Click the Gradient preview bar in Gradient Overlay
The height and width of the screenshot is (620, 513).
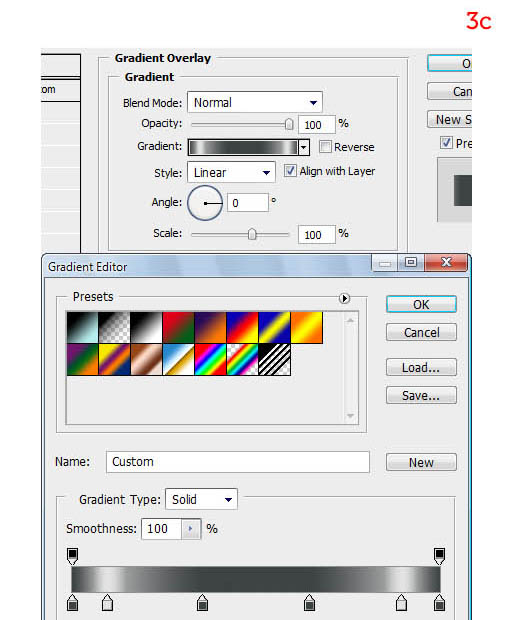(243, 147)
